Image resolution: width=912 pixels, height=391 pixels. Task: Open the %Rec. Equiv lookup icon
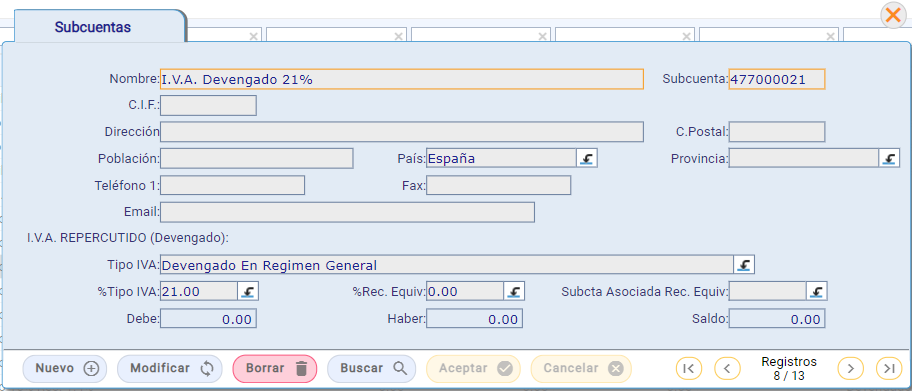coord(515,291)
